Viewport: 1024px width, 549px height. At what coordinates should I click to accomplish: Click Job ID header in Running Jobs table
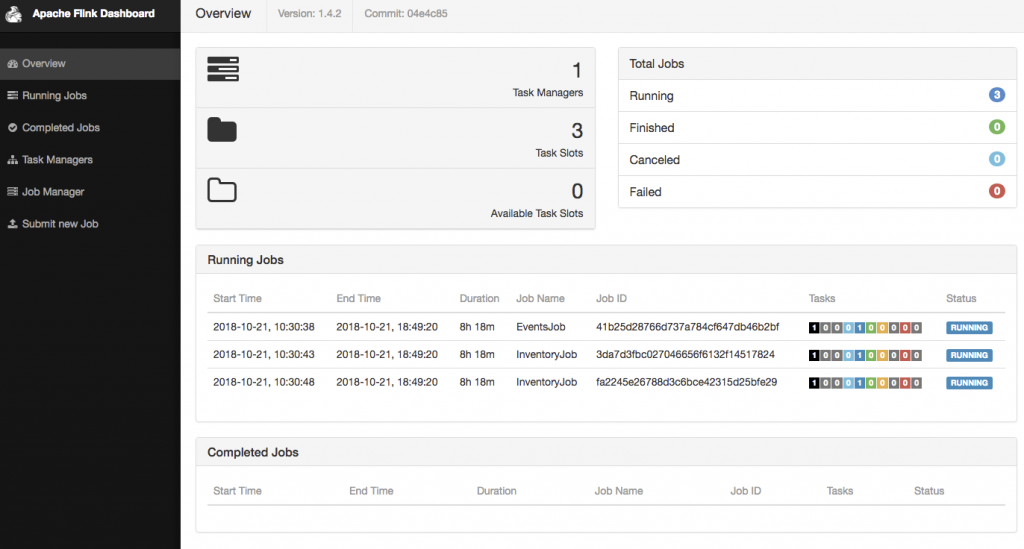coord(611,298)
